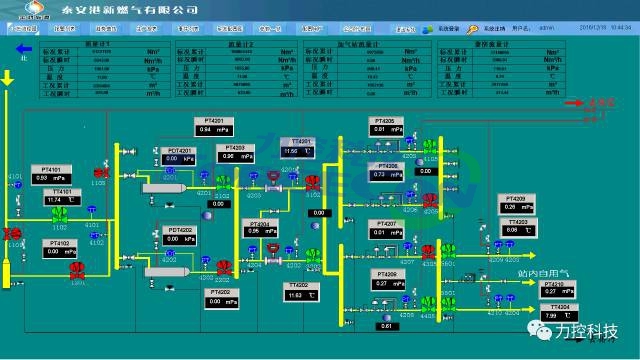Click the two-users login icon
The width and height of the screenshot is (640, 360).
coord(427,29)
